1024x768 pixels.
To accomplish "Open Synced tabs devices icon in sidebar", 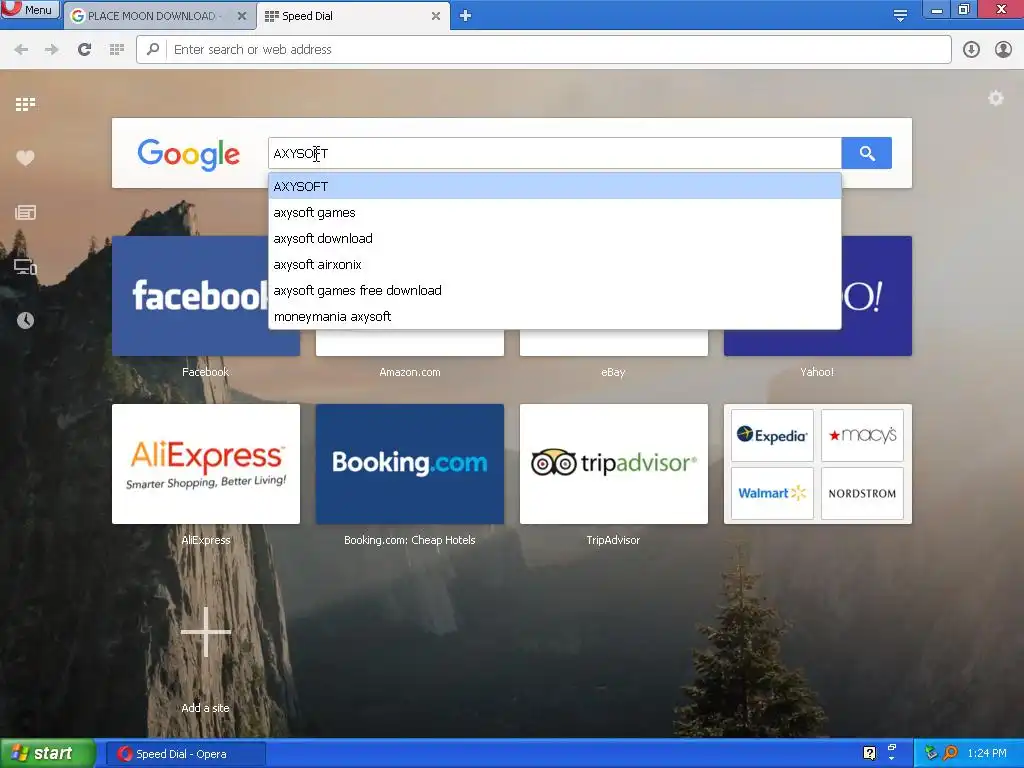I will coord(25,266).
